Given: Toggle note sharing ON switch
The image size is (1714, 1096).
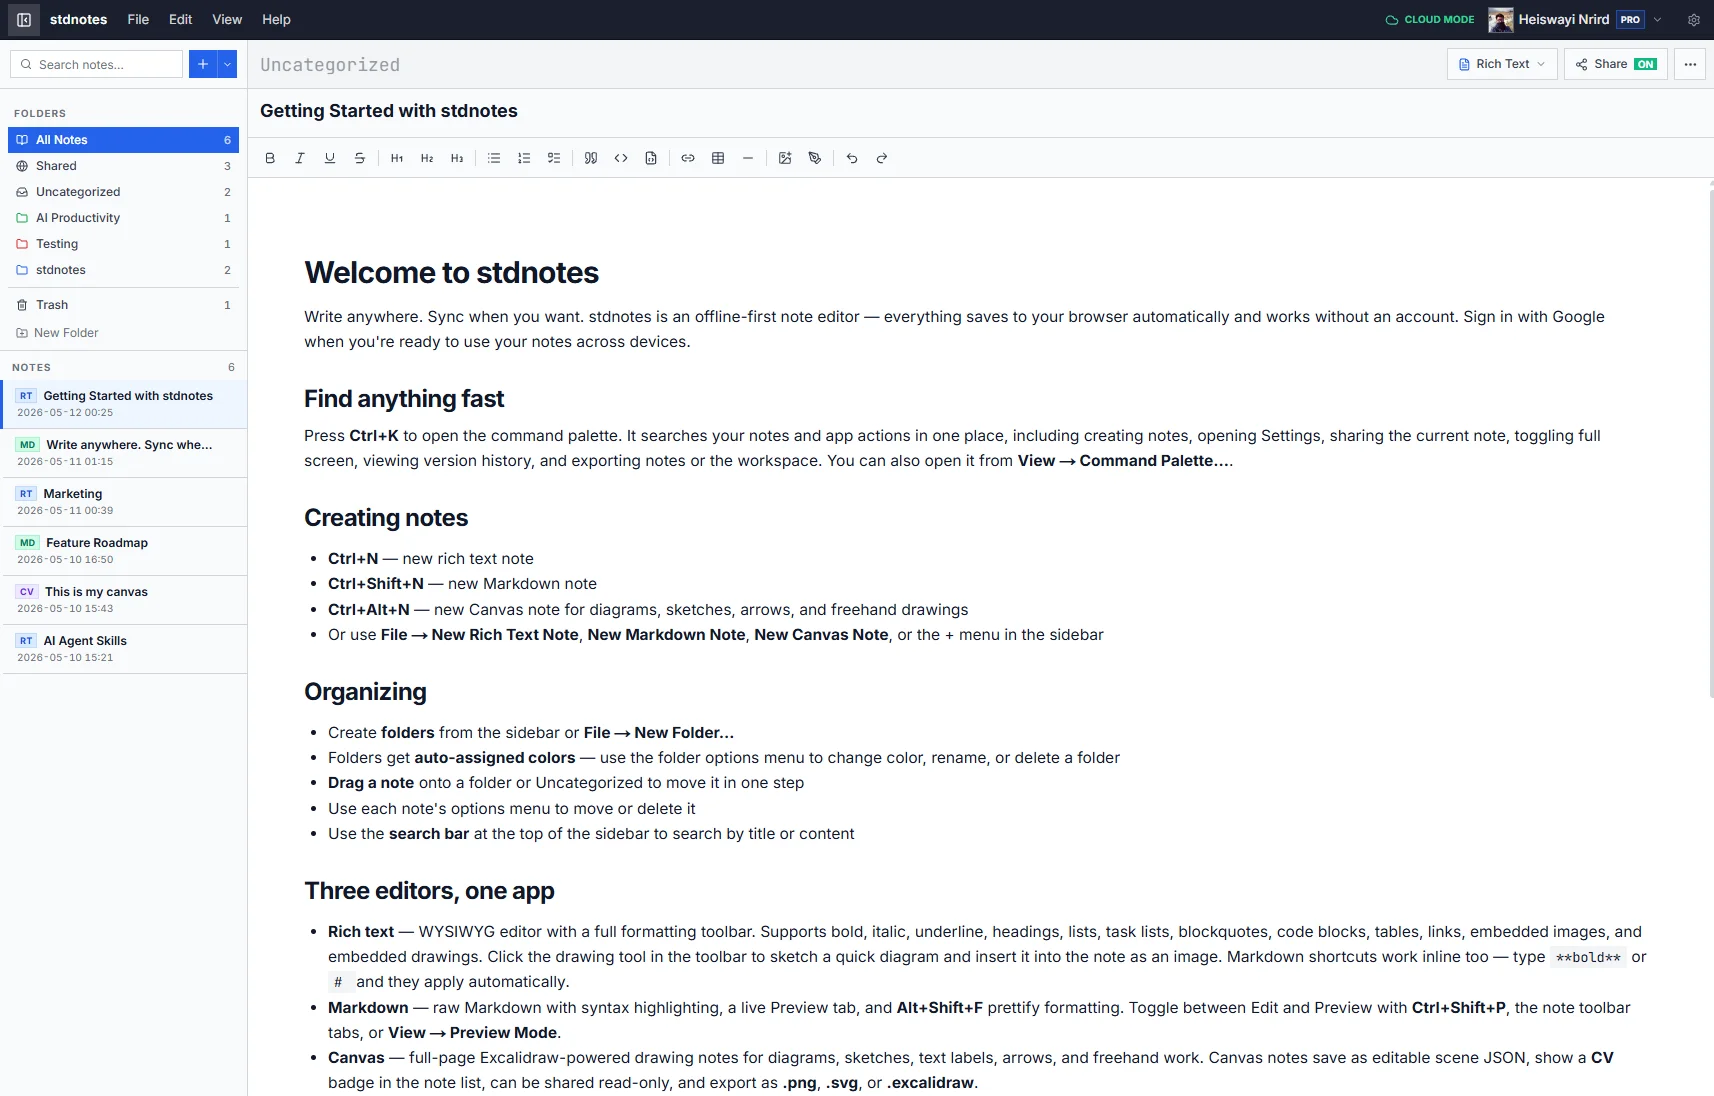Looking at the screenshot, I should tap(1645, 64).
